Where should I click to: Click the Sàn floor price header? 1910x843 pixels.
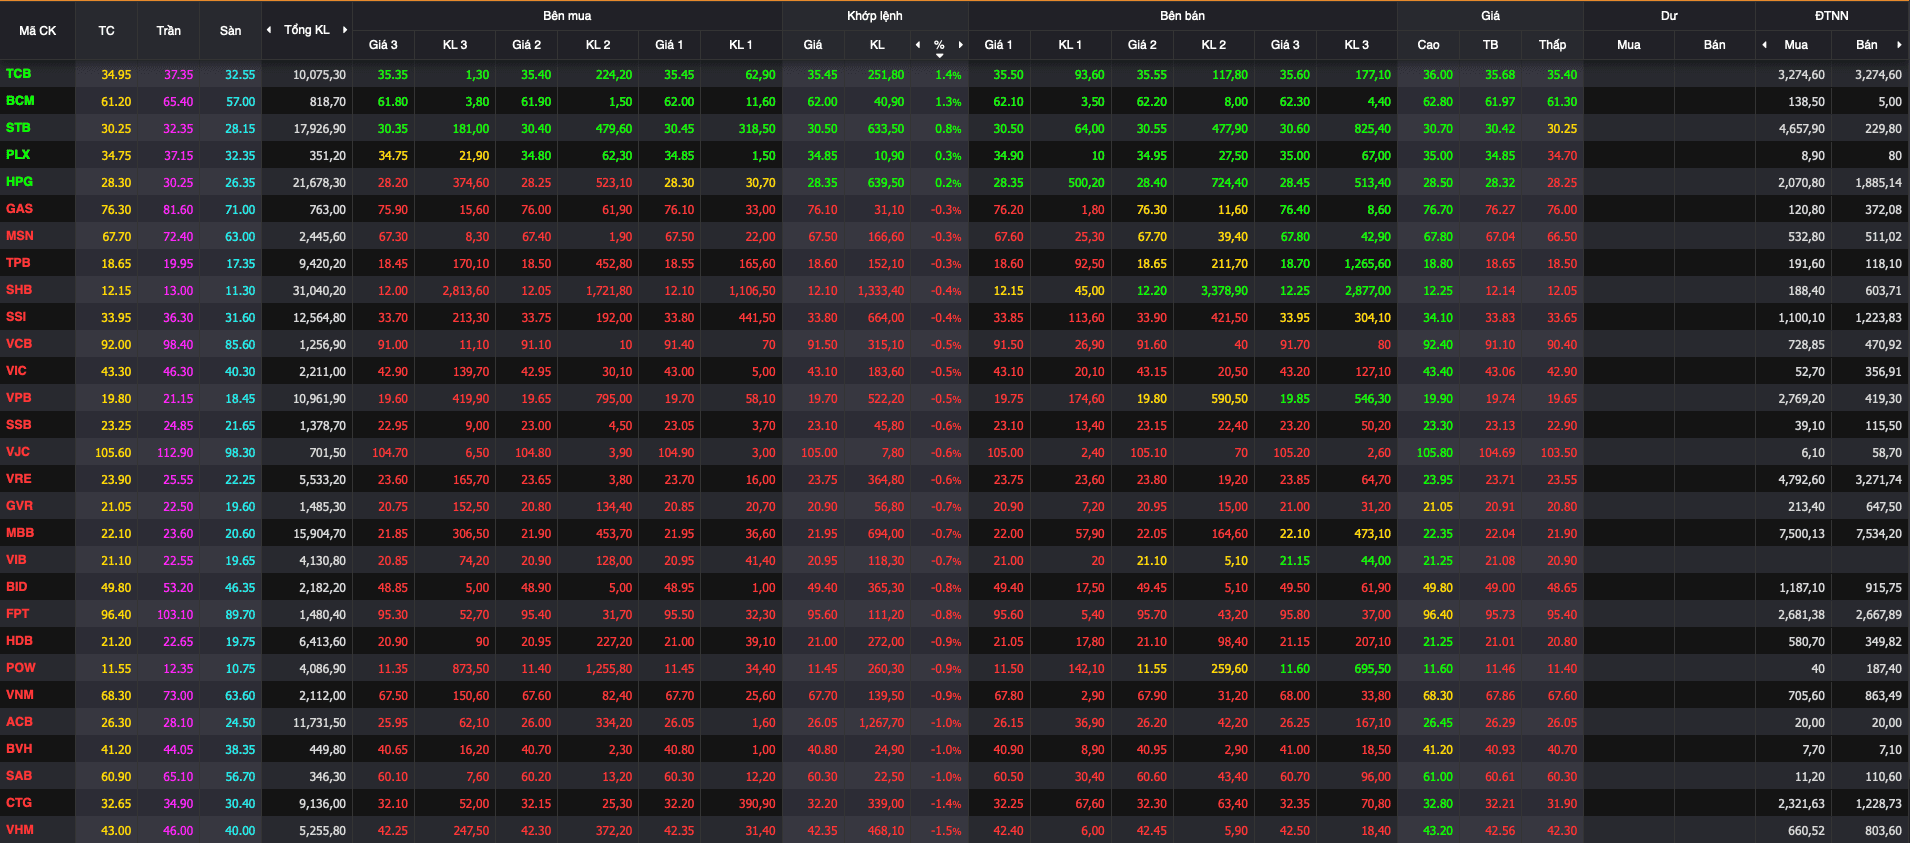click(x=230, y=31)
